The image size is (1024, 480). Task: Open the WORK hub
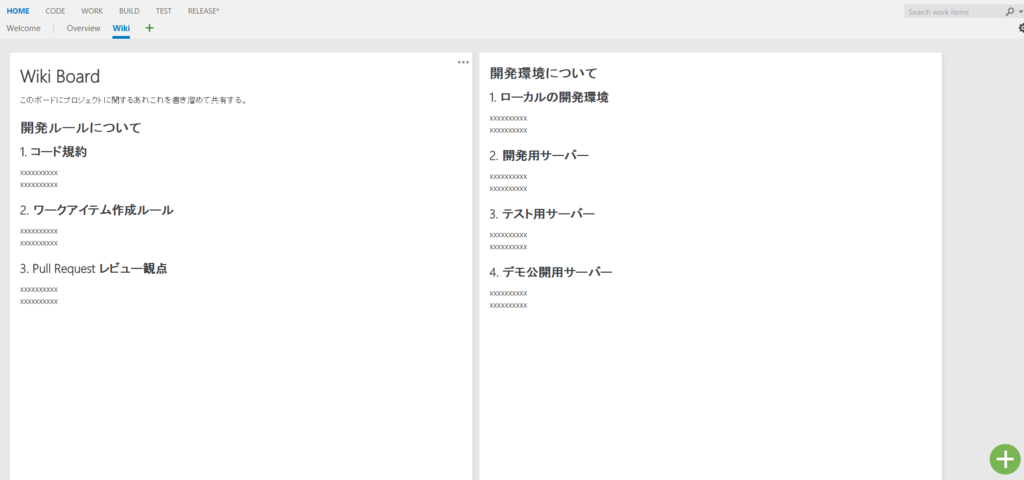tap(92, 11)
